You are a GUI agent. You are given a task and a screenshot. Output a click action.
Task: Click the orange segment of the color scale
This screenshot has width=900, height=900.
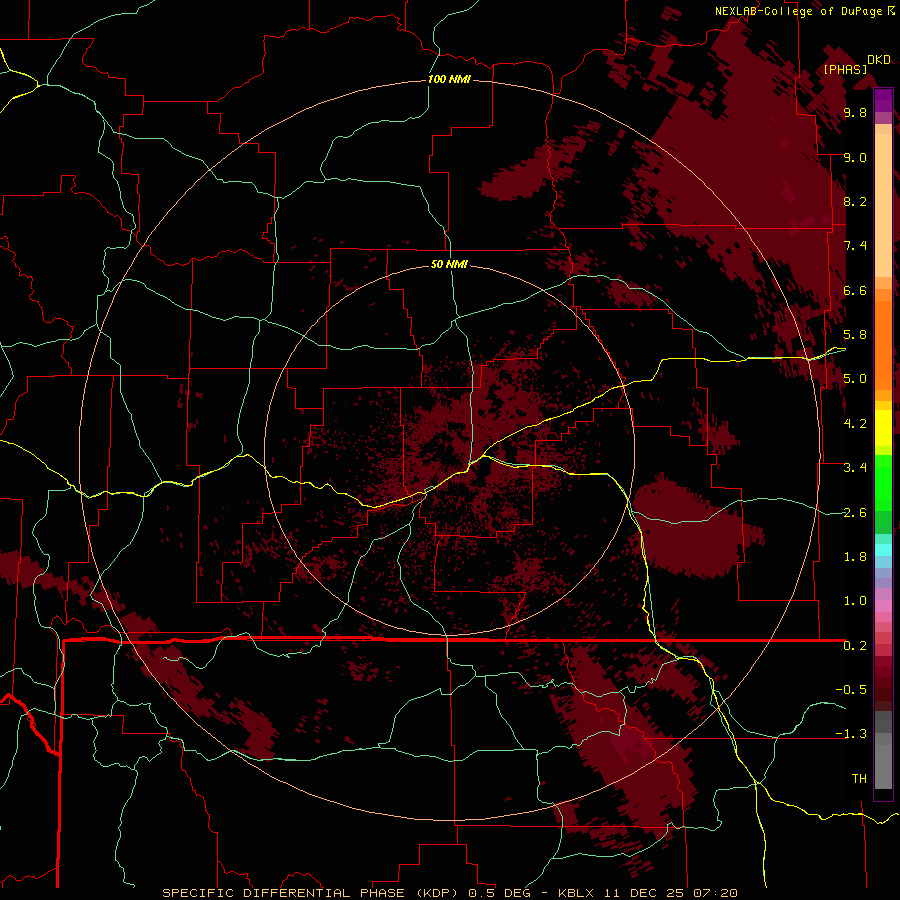point(883,345)
